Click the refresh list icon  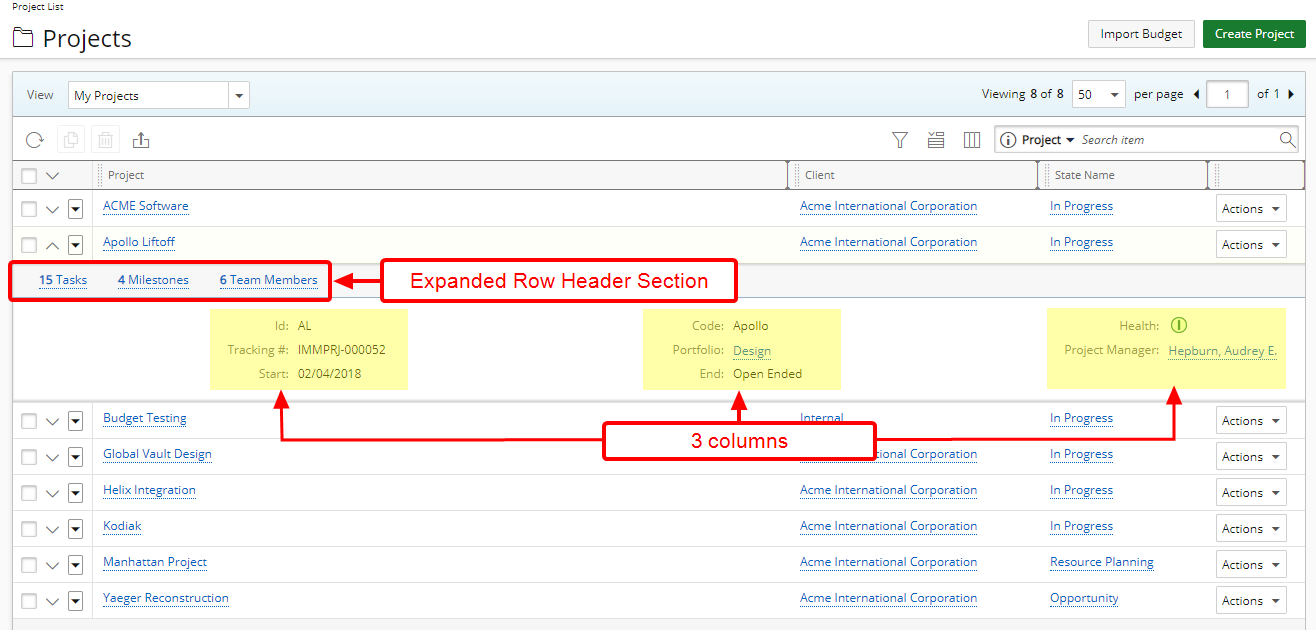tap(35, 140)
